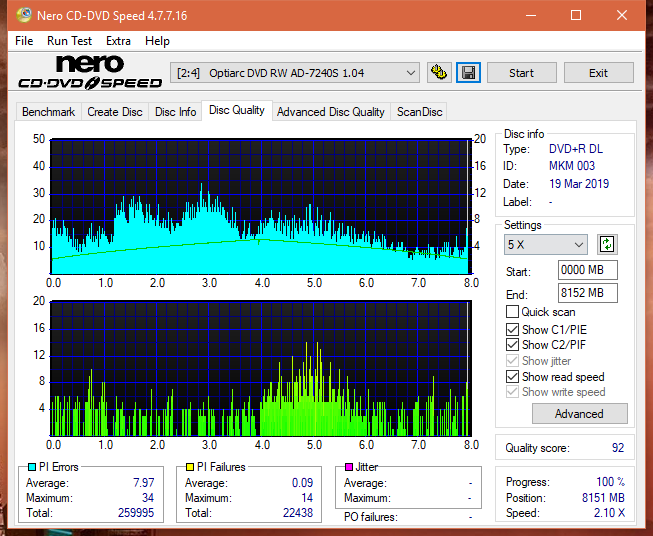The width and height of the screenshot is (653, 536).
Task: Click PI Failures average 0.09
Action: coord(302,482)
